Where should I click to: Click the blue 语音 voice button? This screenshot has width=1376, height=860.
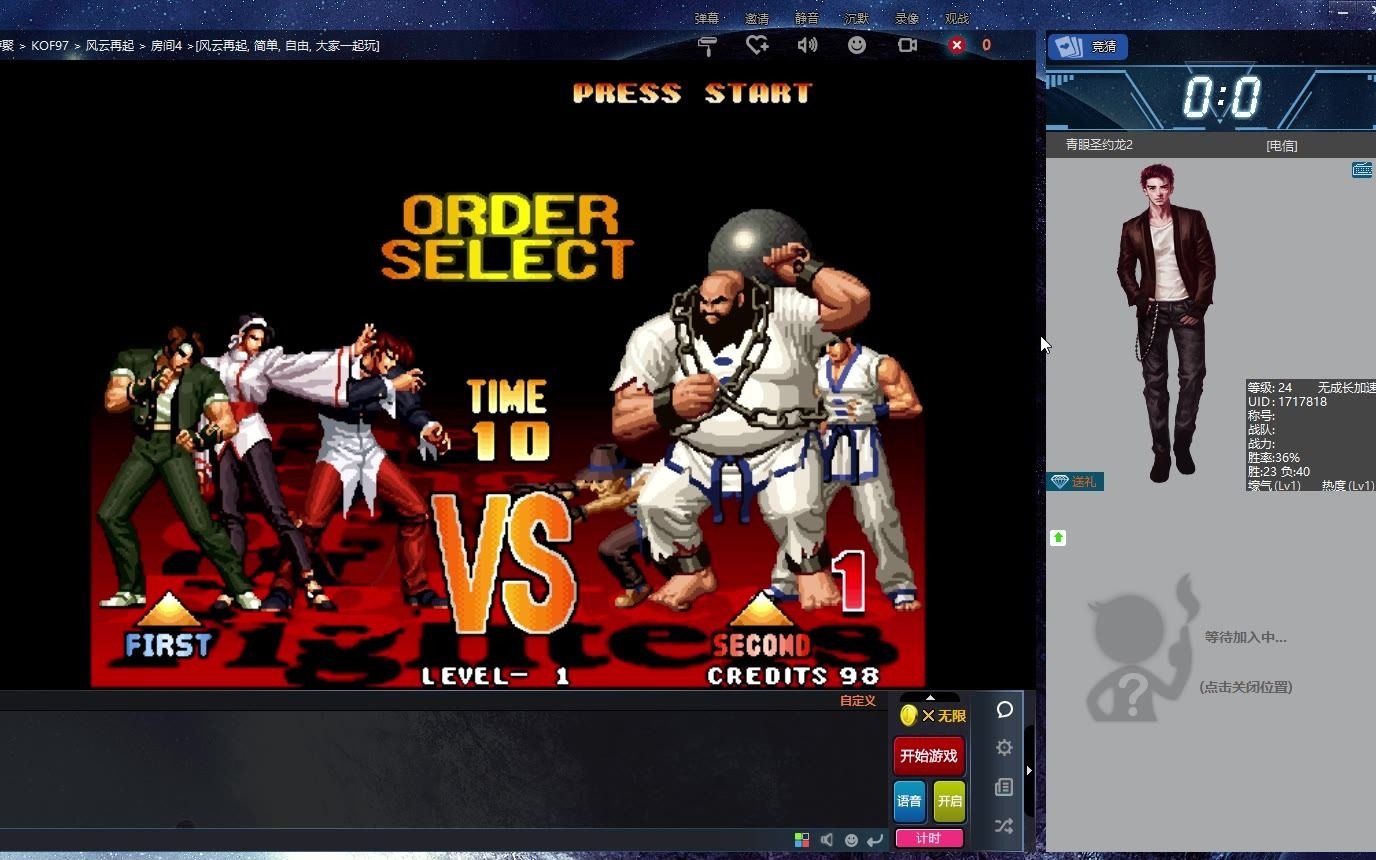pyautogui.click(x=909, y=801)
